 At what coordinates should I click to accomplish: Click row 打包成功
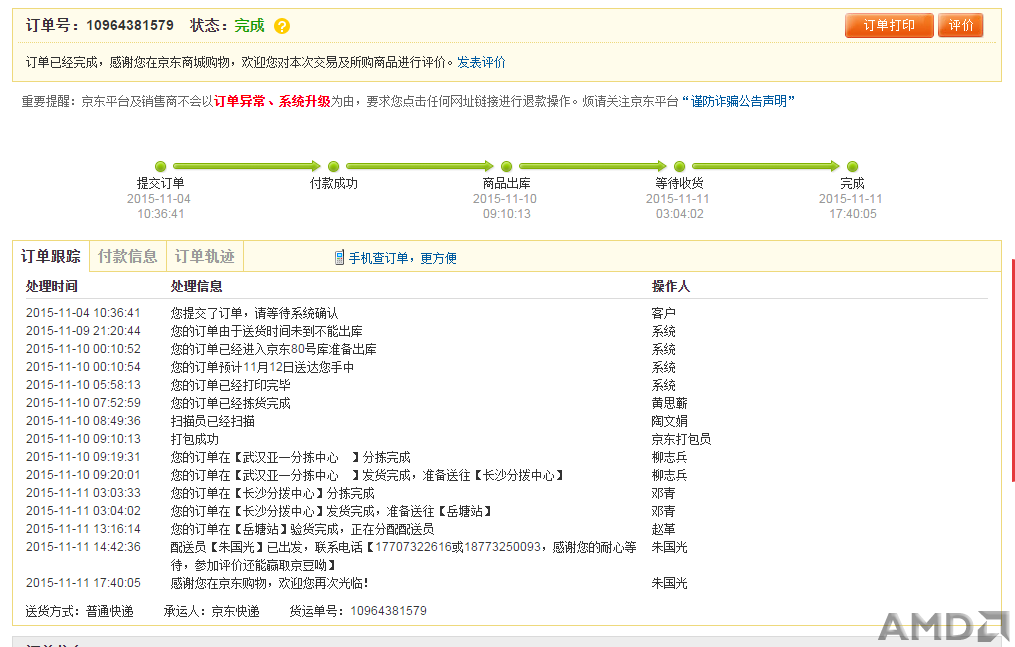pos(506,439)
